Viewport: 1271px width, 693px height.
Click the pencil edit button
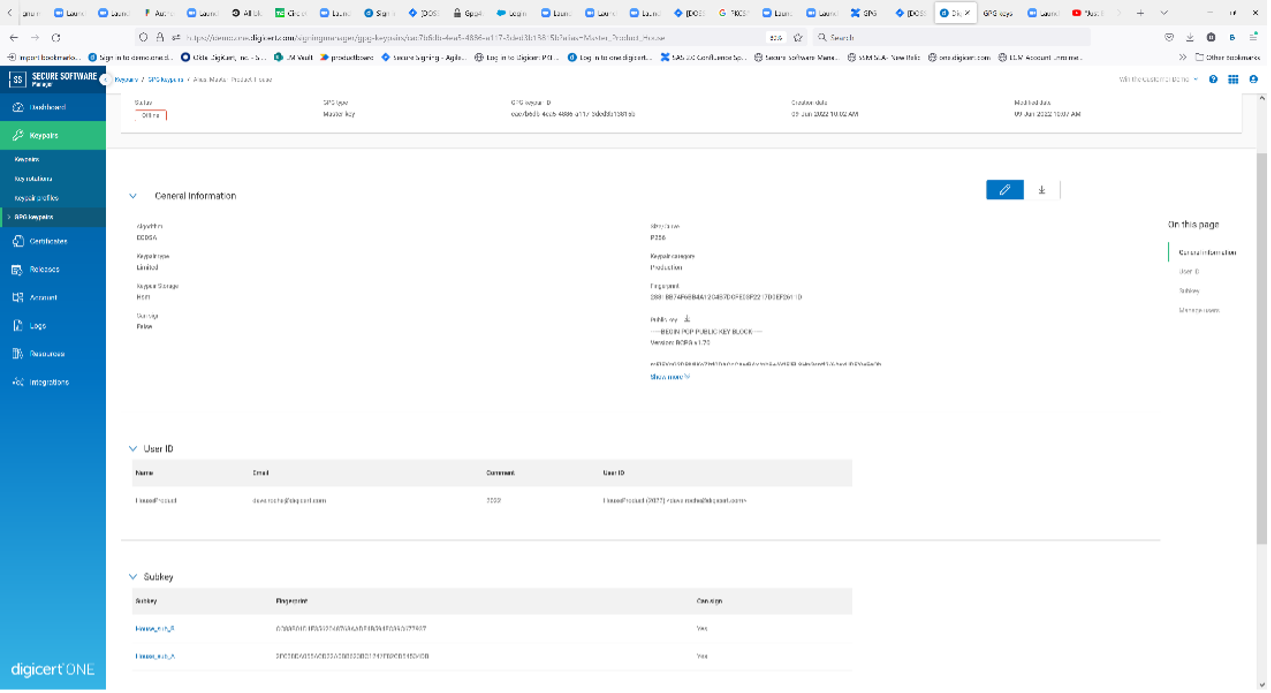point(1004,190)
